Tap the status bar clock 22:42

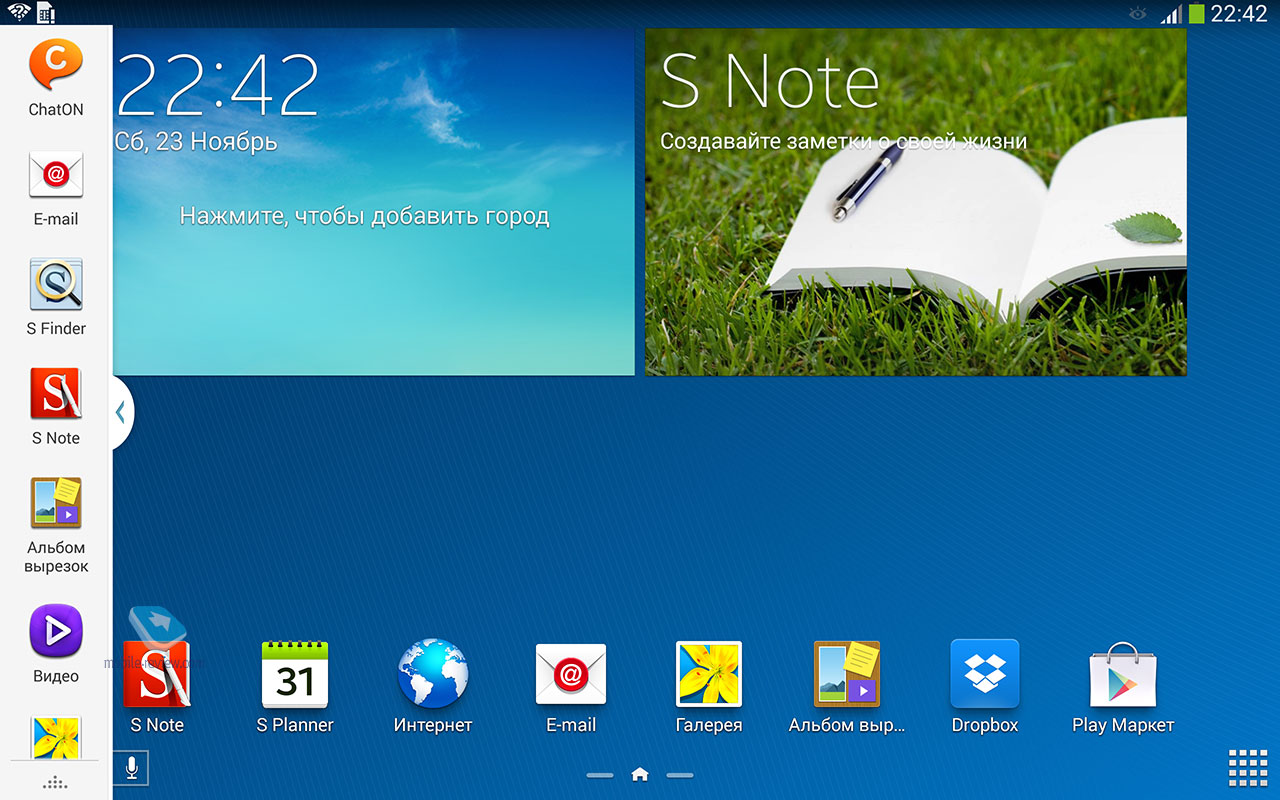[1239, 13]
